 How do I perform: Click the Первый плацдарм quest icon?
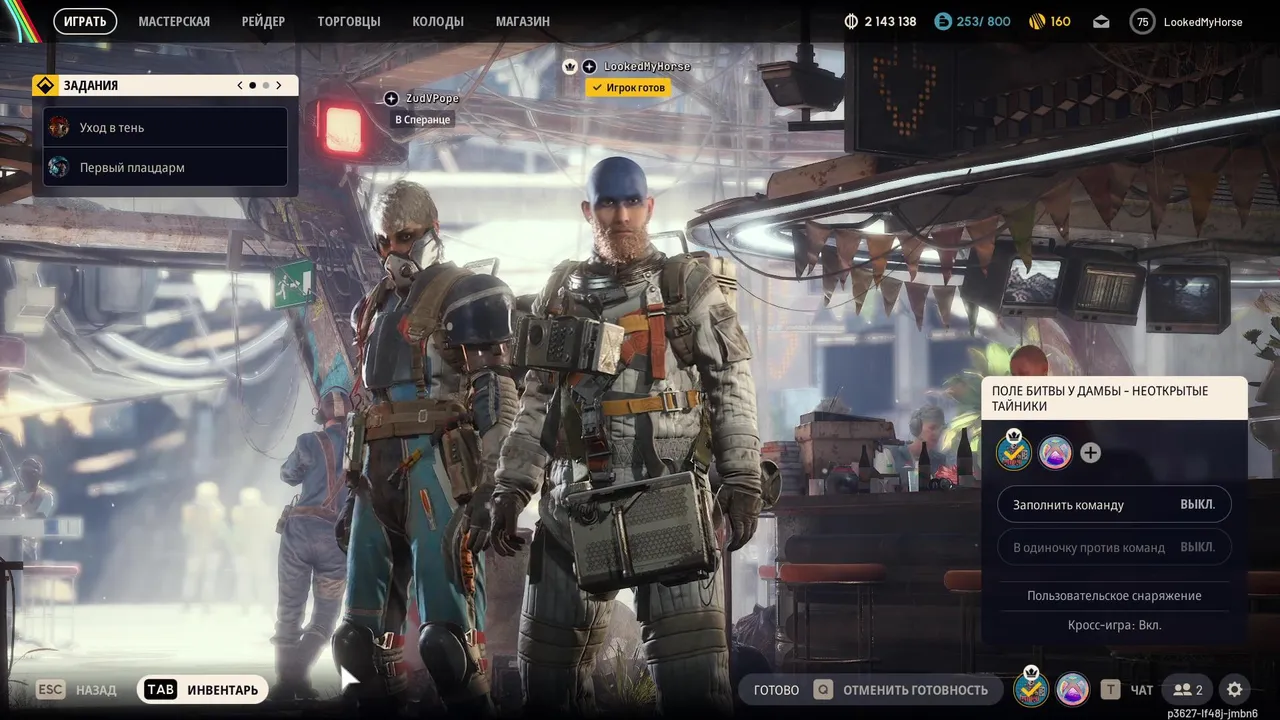tap(59, 167)
